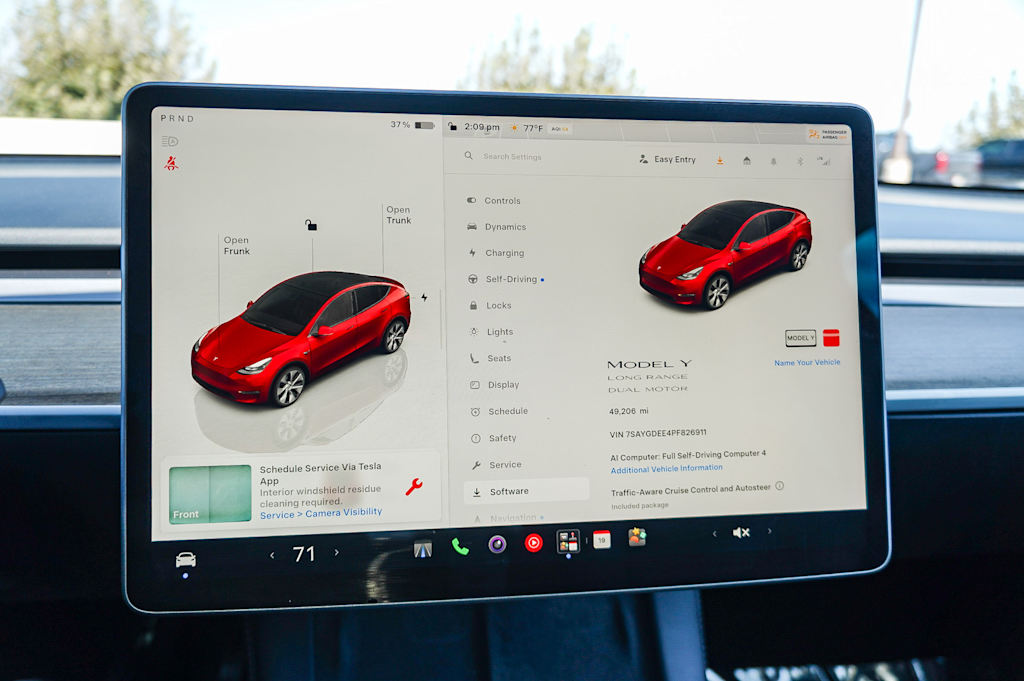Open the Schedule settings menu

point(500,411)
